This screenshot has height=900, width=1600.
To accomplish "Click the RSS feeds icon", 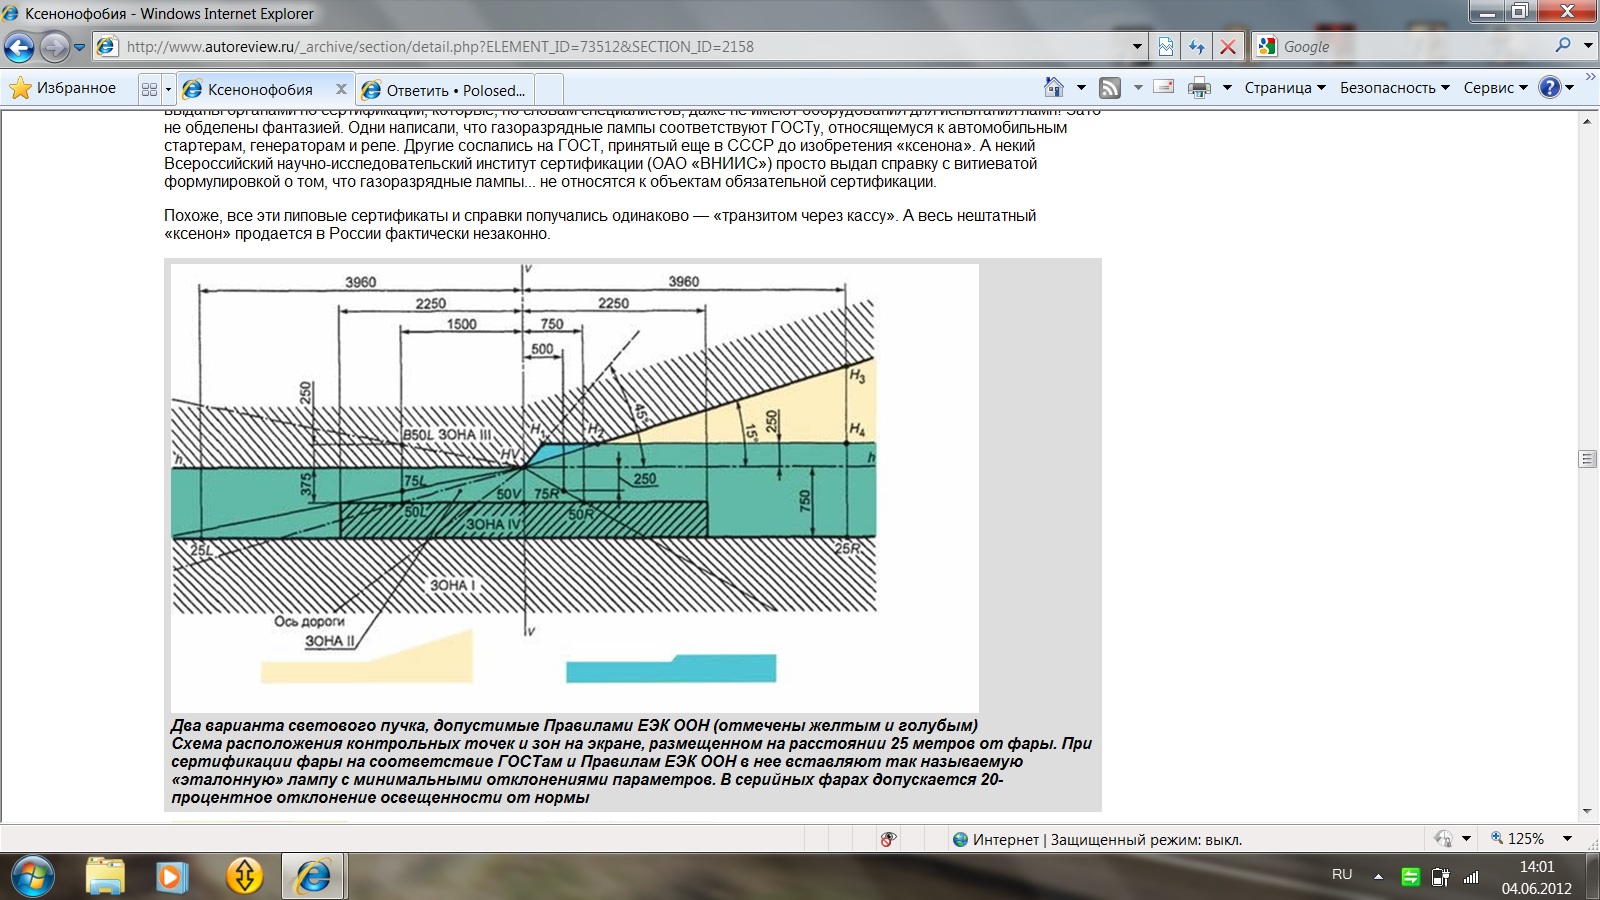I will point(1110,88).
